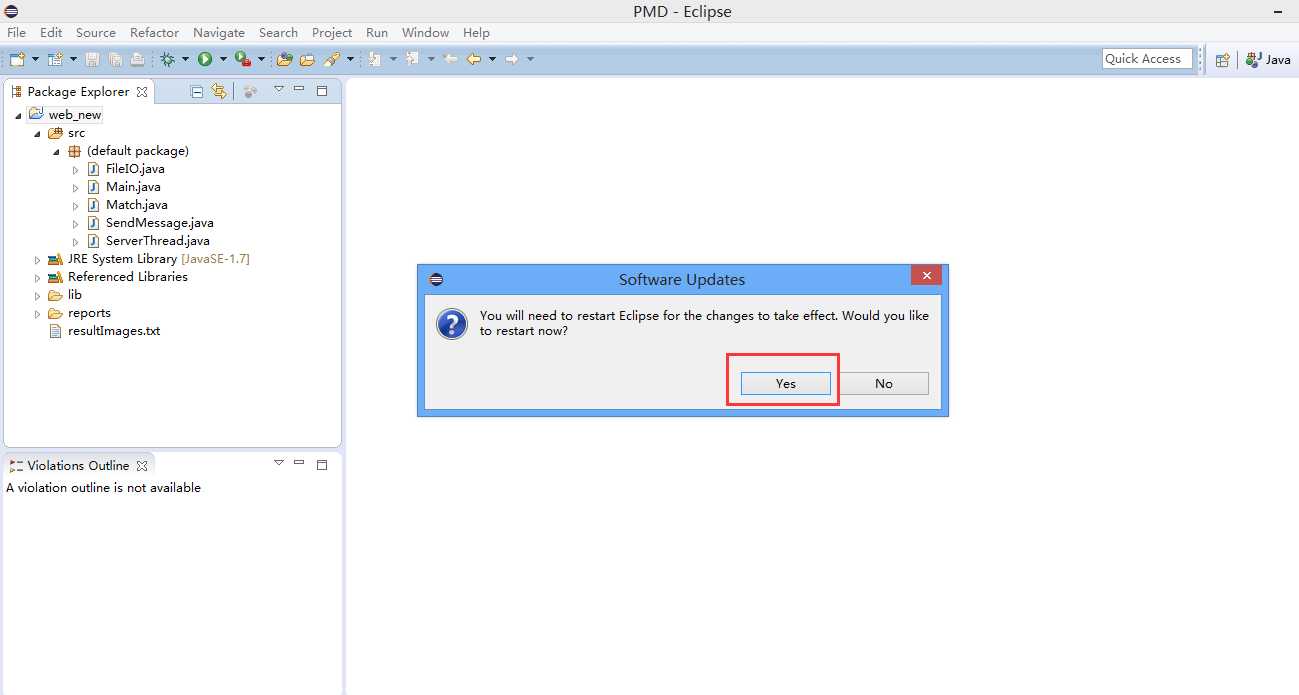The height and width of the screenshot is (695, 1299).
Task: Select resultImages.txt in Package Explorer
Action: pyautogui.click(x=113, y=331)
